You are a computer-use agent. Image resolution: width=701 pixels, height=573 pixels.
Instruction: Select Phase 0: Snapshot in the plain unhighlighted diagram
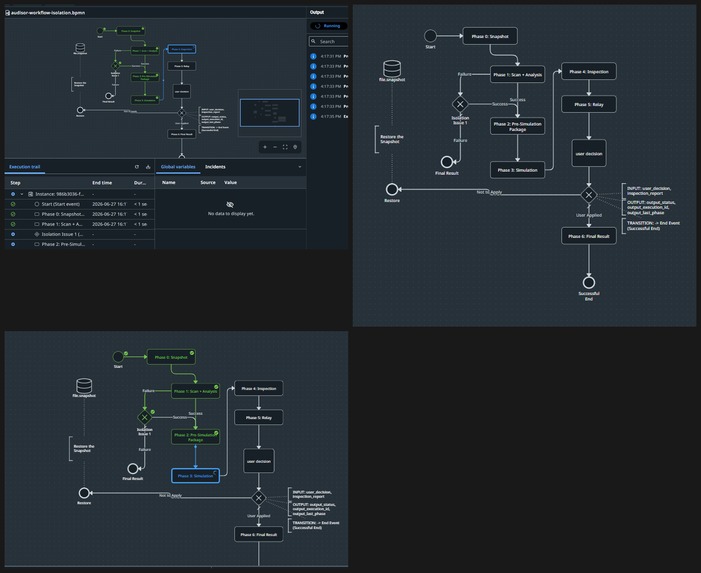490,36
